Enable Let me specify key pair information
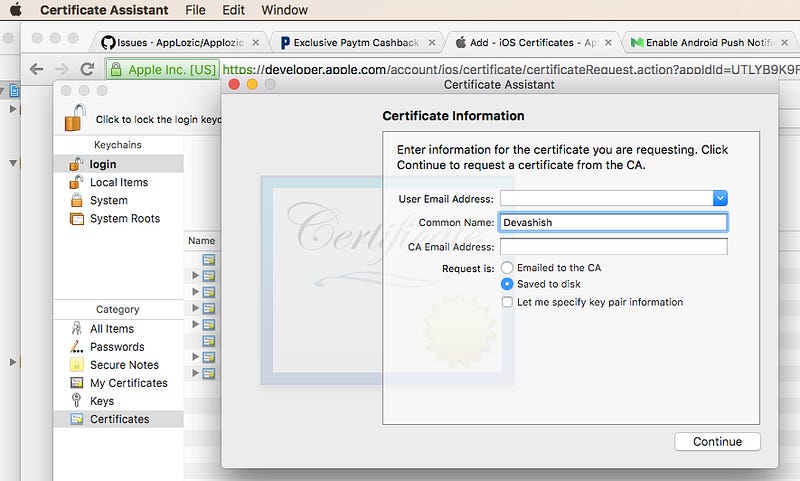This screenshot has height=481, width=800. 507,302
